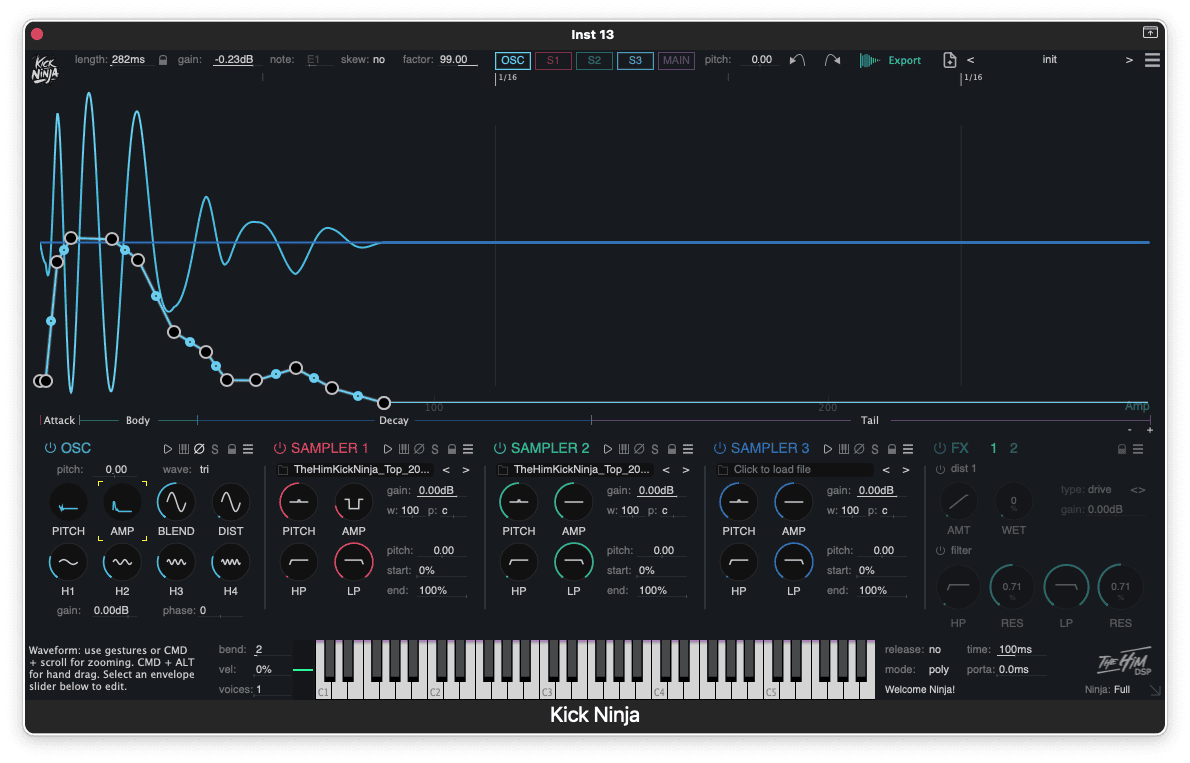Click the Sampler 1 phase invert icon
The width and height of the screenshot is (1190, 763).
(x=419, y=449)
